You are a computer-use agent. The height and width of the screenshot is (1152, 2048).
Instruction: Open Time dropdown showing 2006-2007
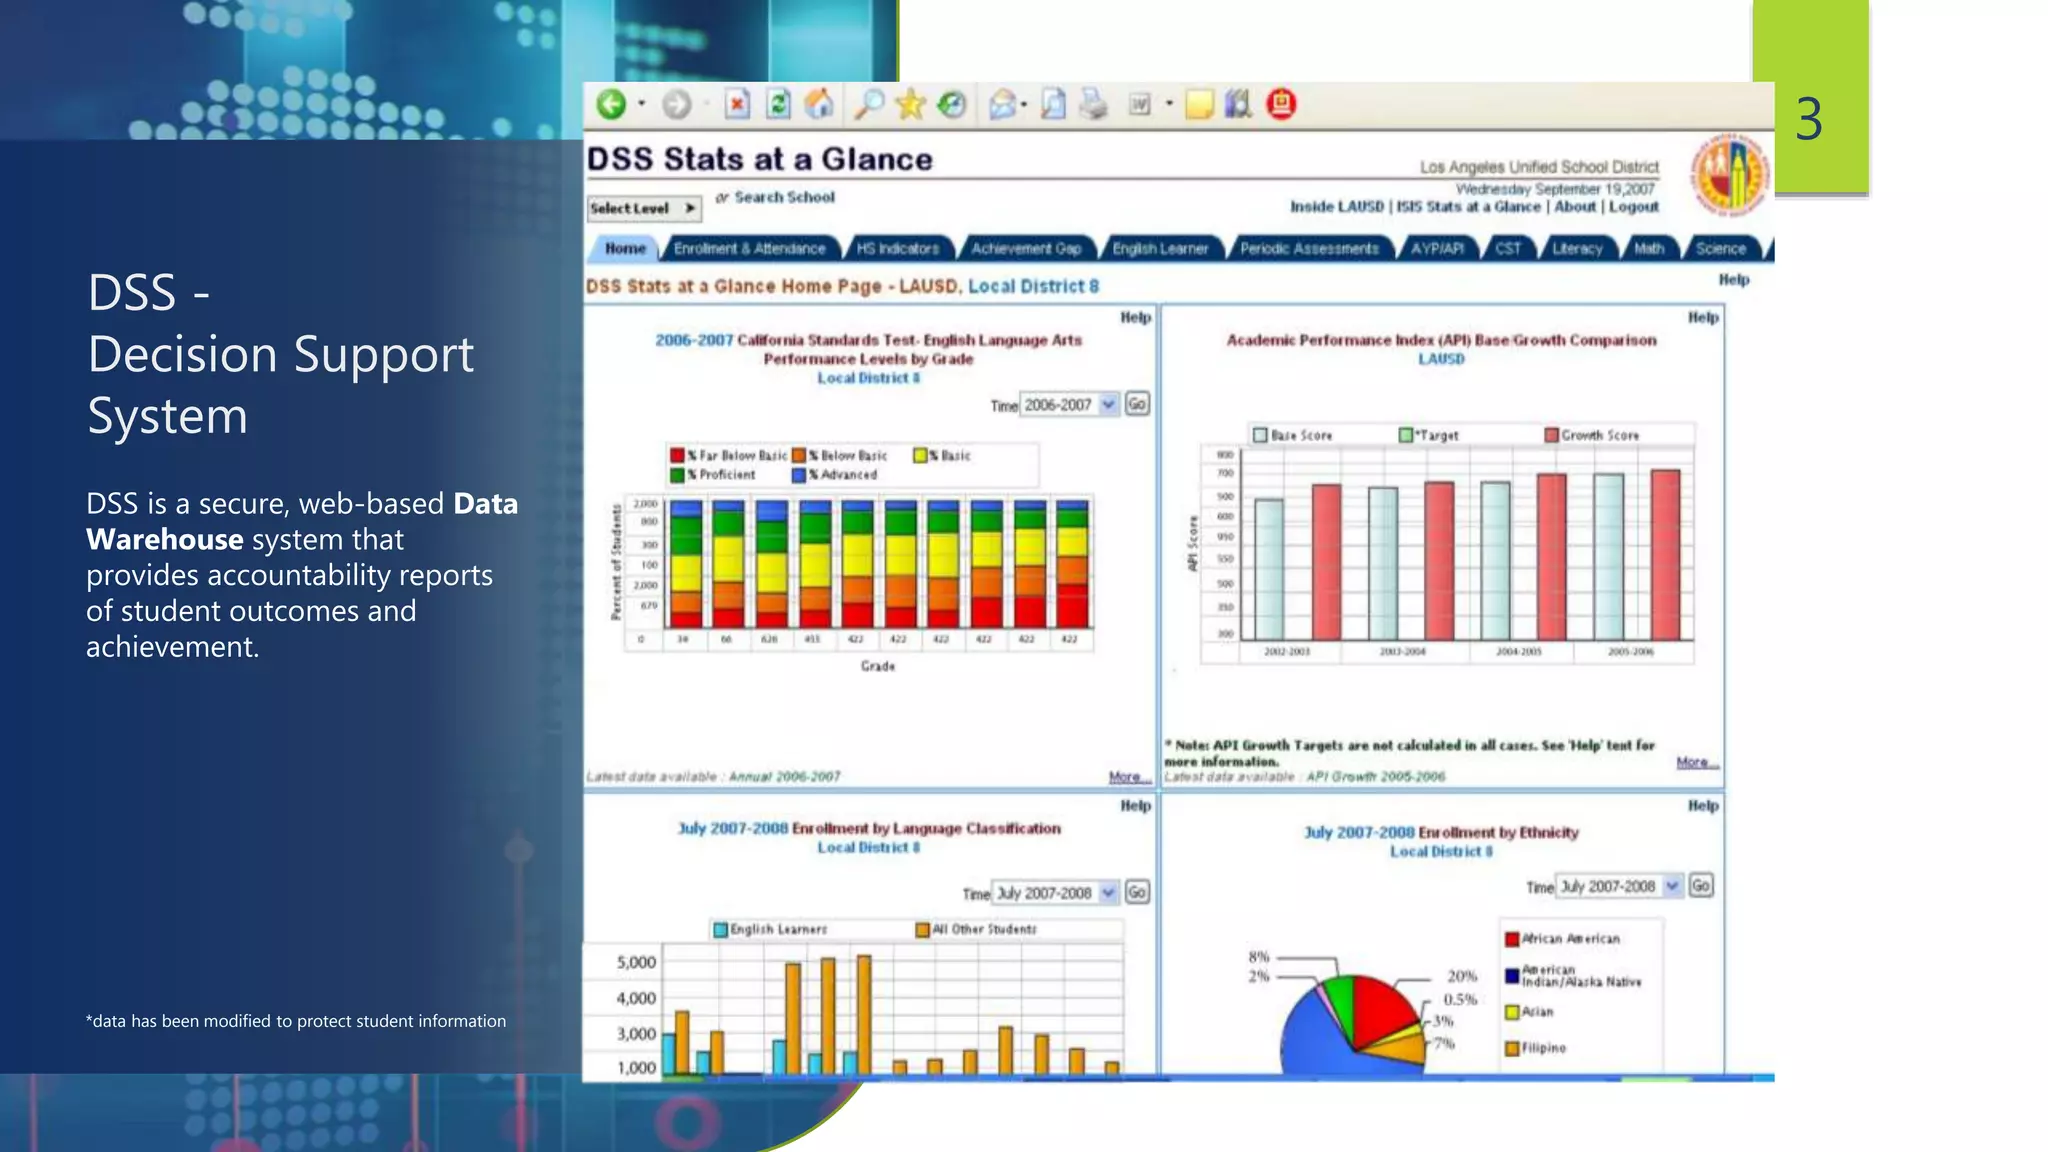point(1069,404)
